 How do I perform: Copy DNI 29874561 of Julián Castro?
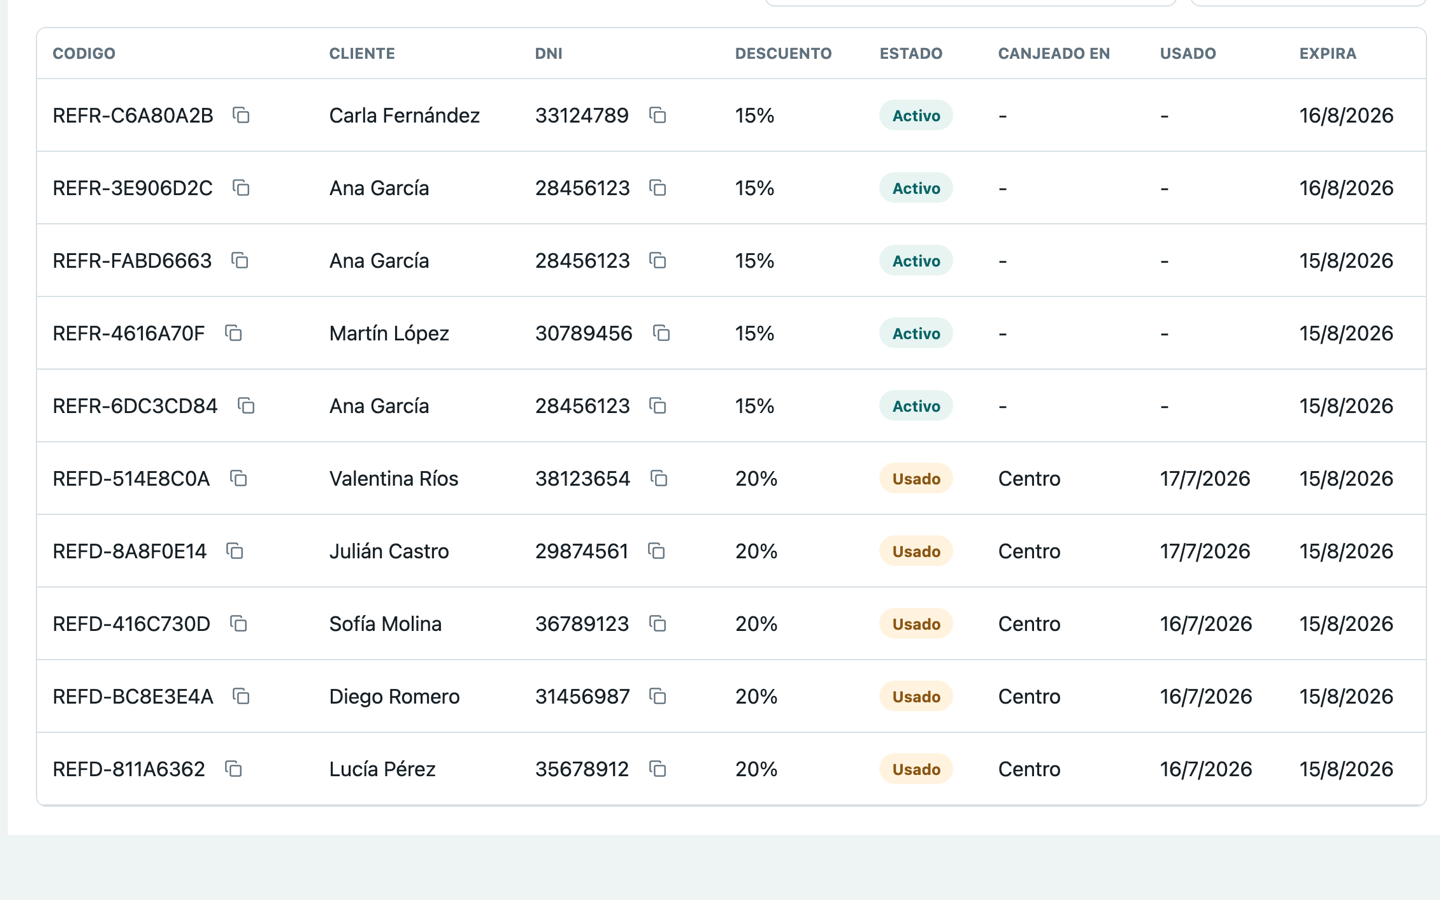pyautogui.click(x=657, y=551)
